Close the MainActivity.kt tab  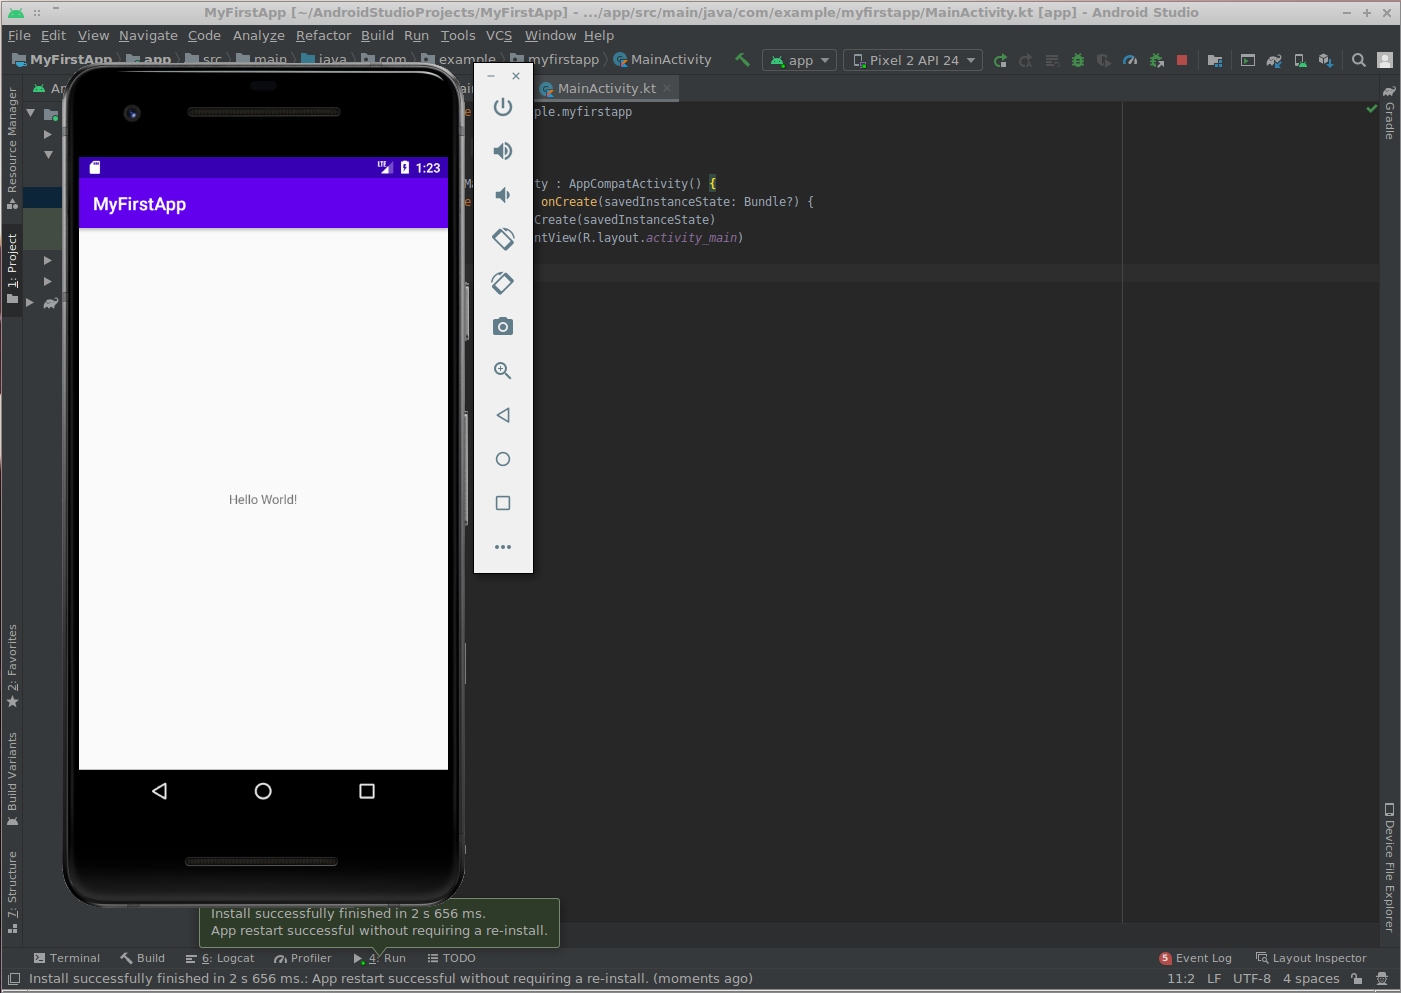point(667,88)
